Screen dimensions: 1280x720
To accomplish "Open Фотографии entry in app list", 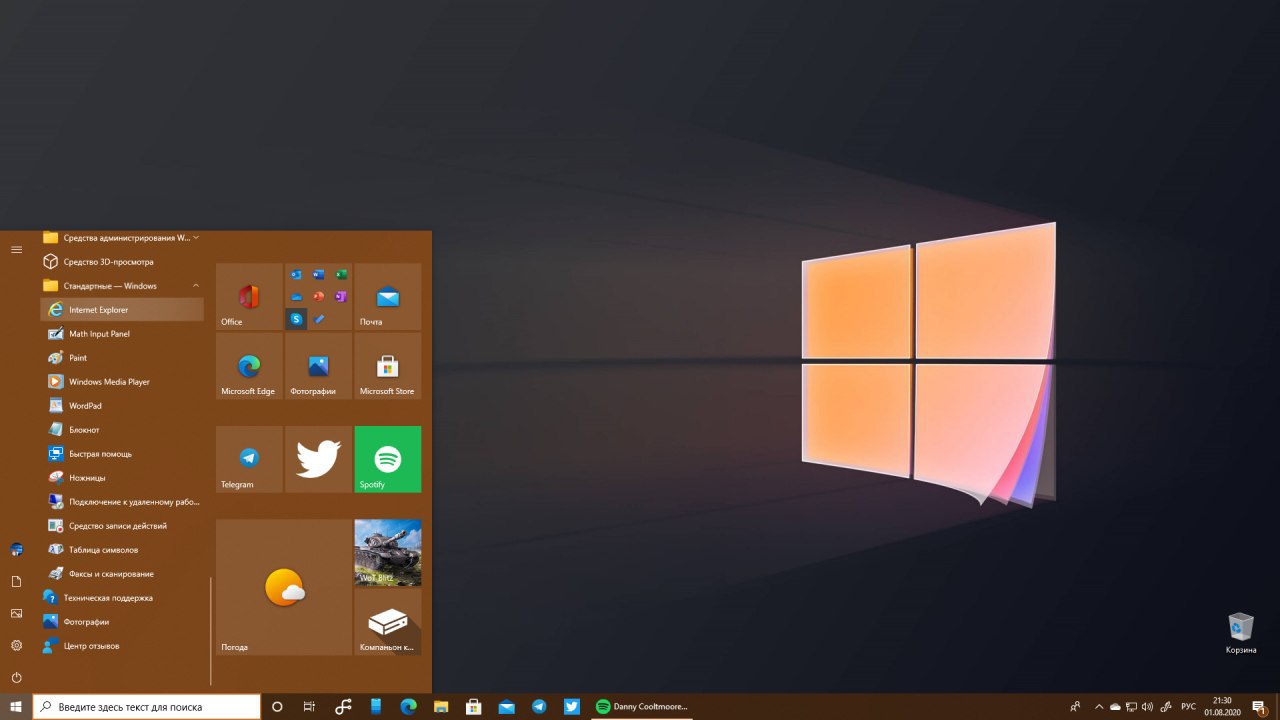I will 122,622.
